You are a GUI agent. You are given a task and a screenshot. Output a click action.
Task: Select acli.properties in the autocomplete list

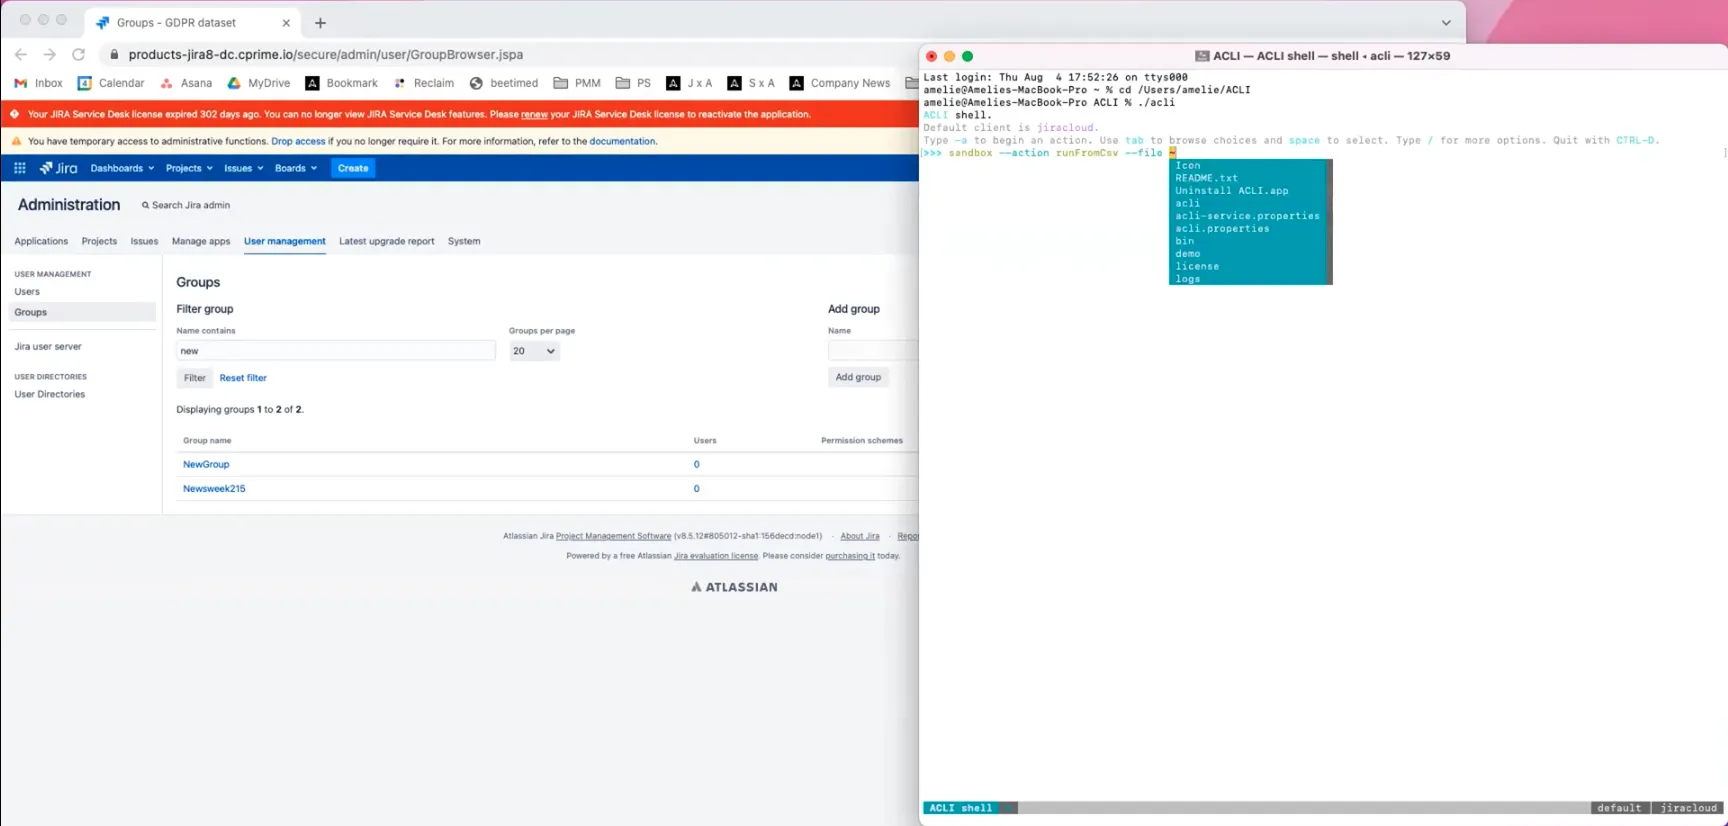[x=1222, y=229]
